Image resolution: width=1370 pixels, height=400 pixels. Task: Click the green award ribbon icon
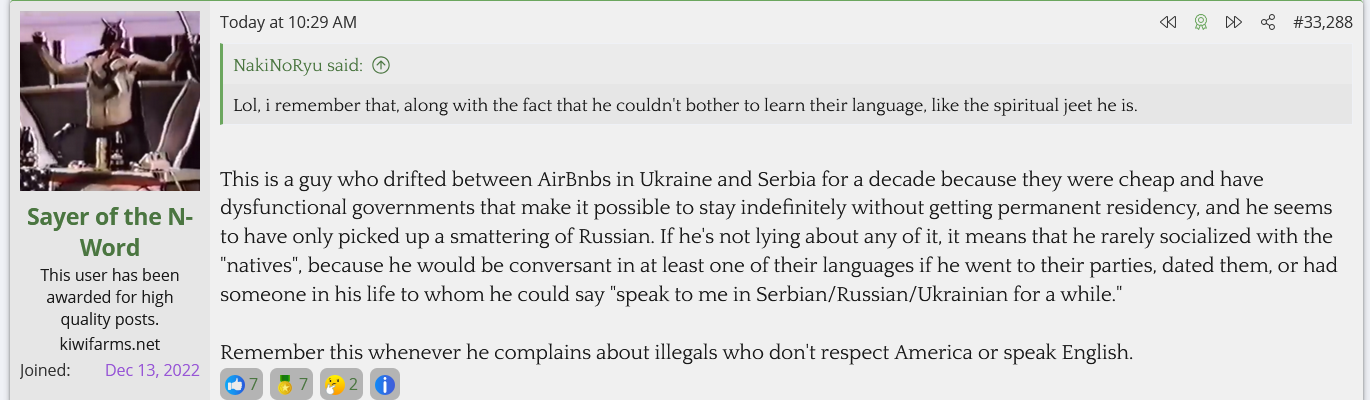(x=1201, y=22)
